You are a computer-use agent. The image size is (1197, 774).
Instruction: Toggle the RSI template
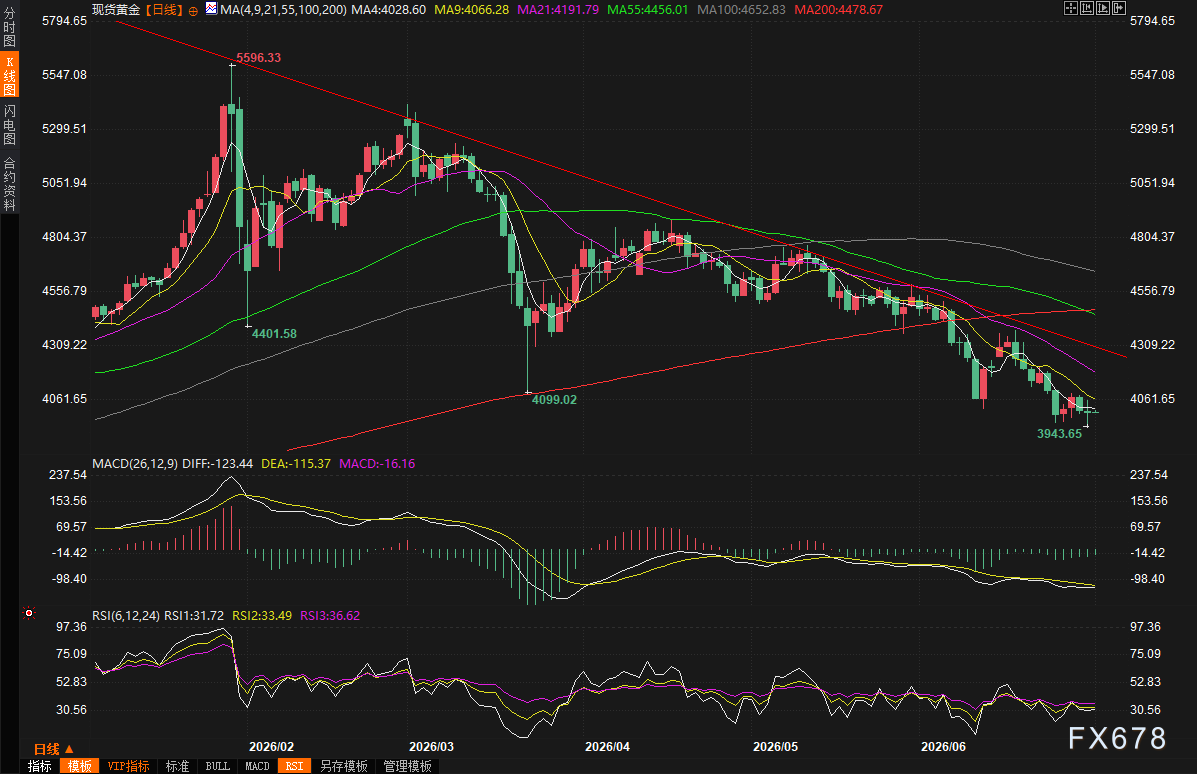(295, 766)
